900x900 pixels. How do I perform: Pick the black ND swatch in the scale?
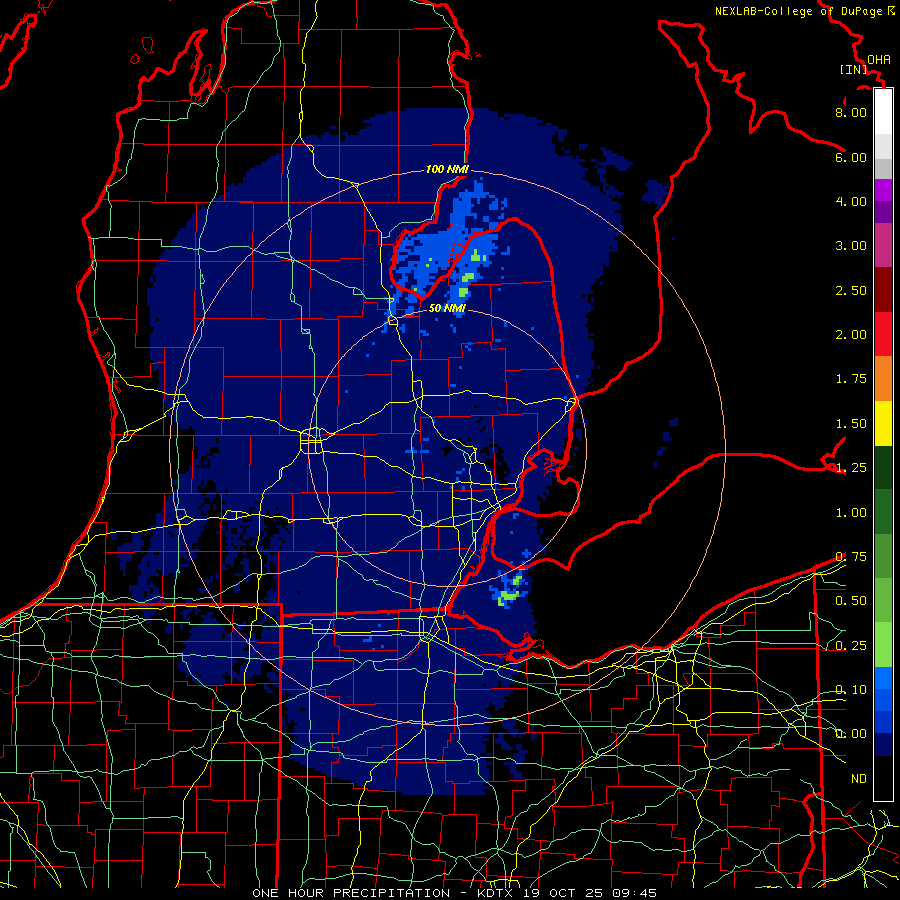pos(883,778)
